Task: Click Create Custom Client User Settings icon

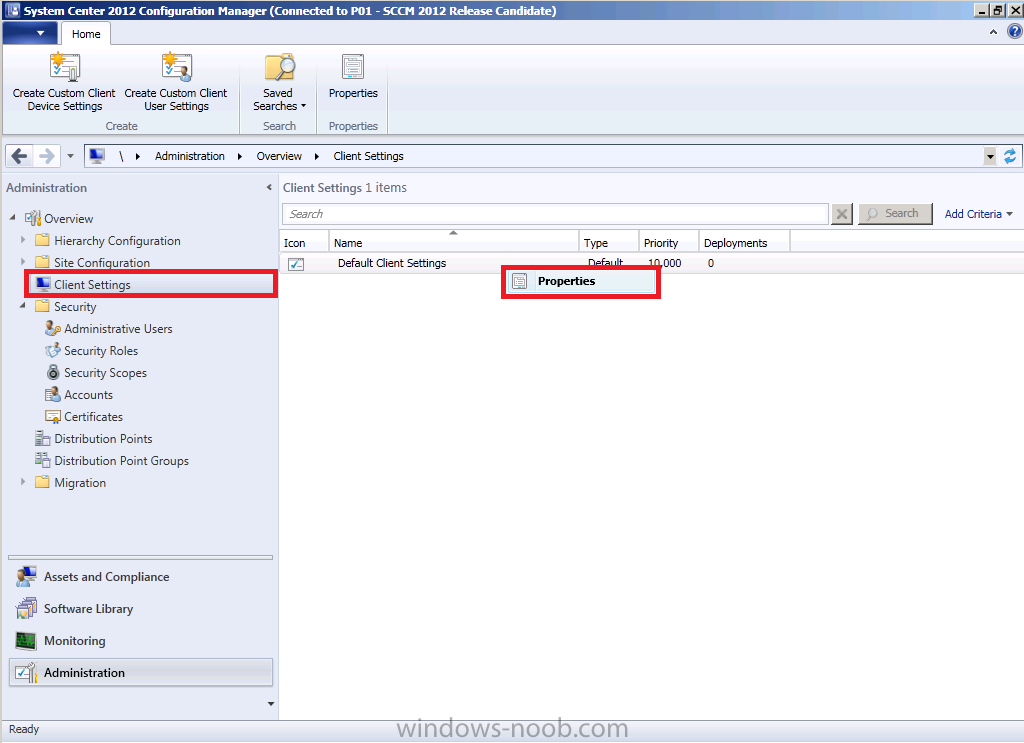Action: tap(176, 67)
